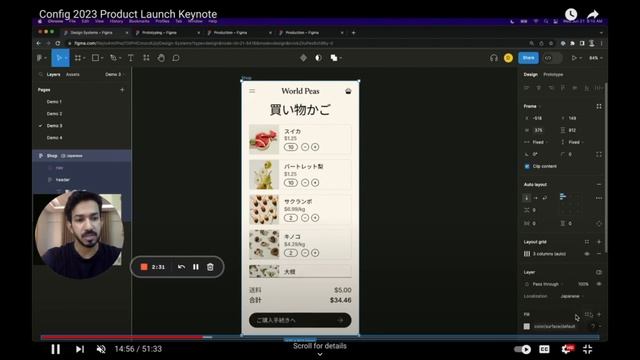The width and height of the screenshot is (640, 360).
Task: Select the Text tool
Action: 131,58
